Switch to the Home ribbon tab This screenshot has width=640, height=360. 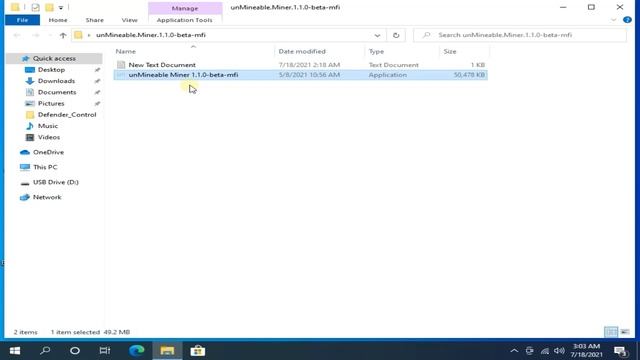click(58, 20)
